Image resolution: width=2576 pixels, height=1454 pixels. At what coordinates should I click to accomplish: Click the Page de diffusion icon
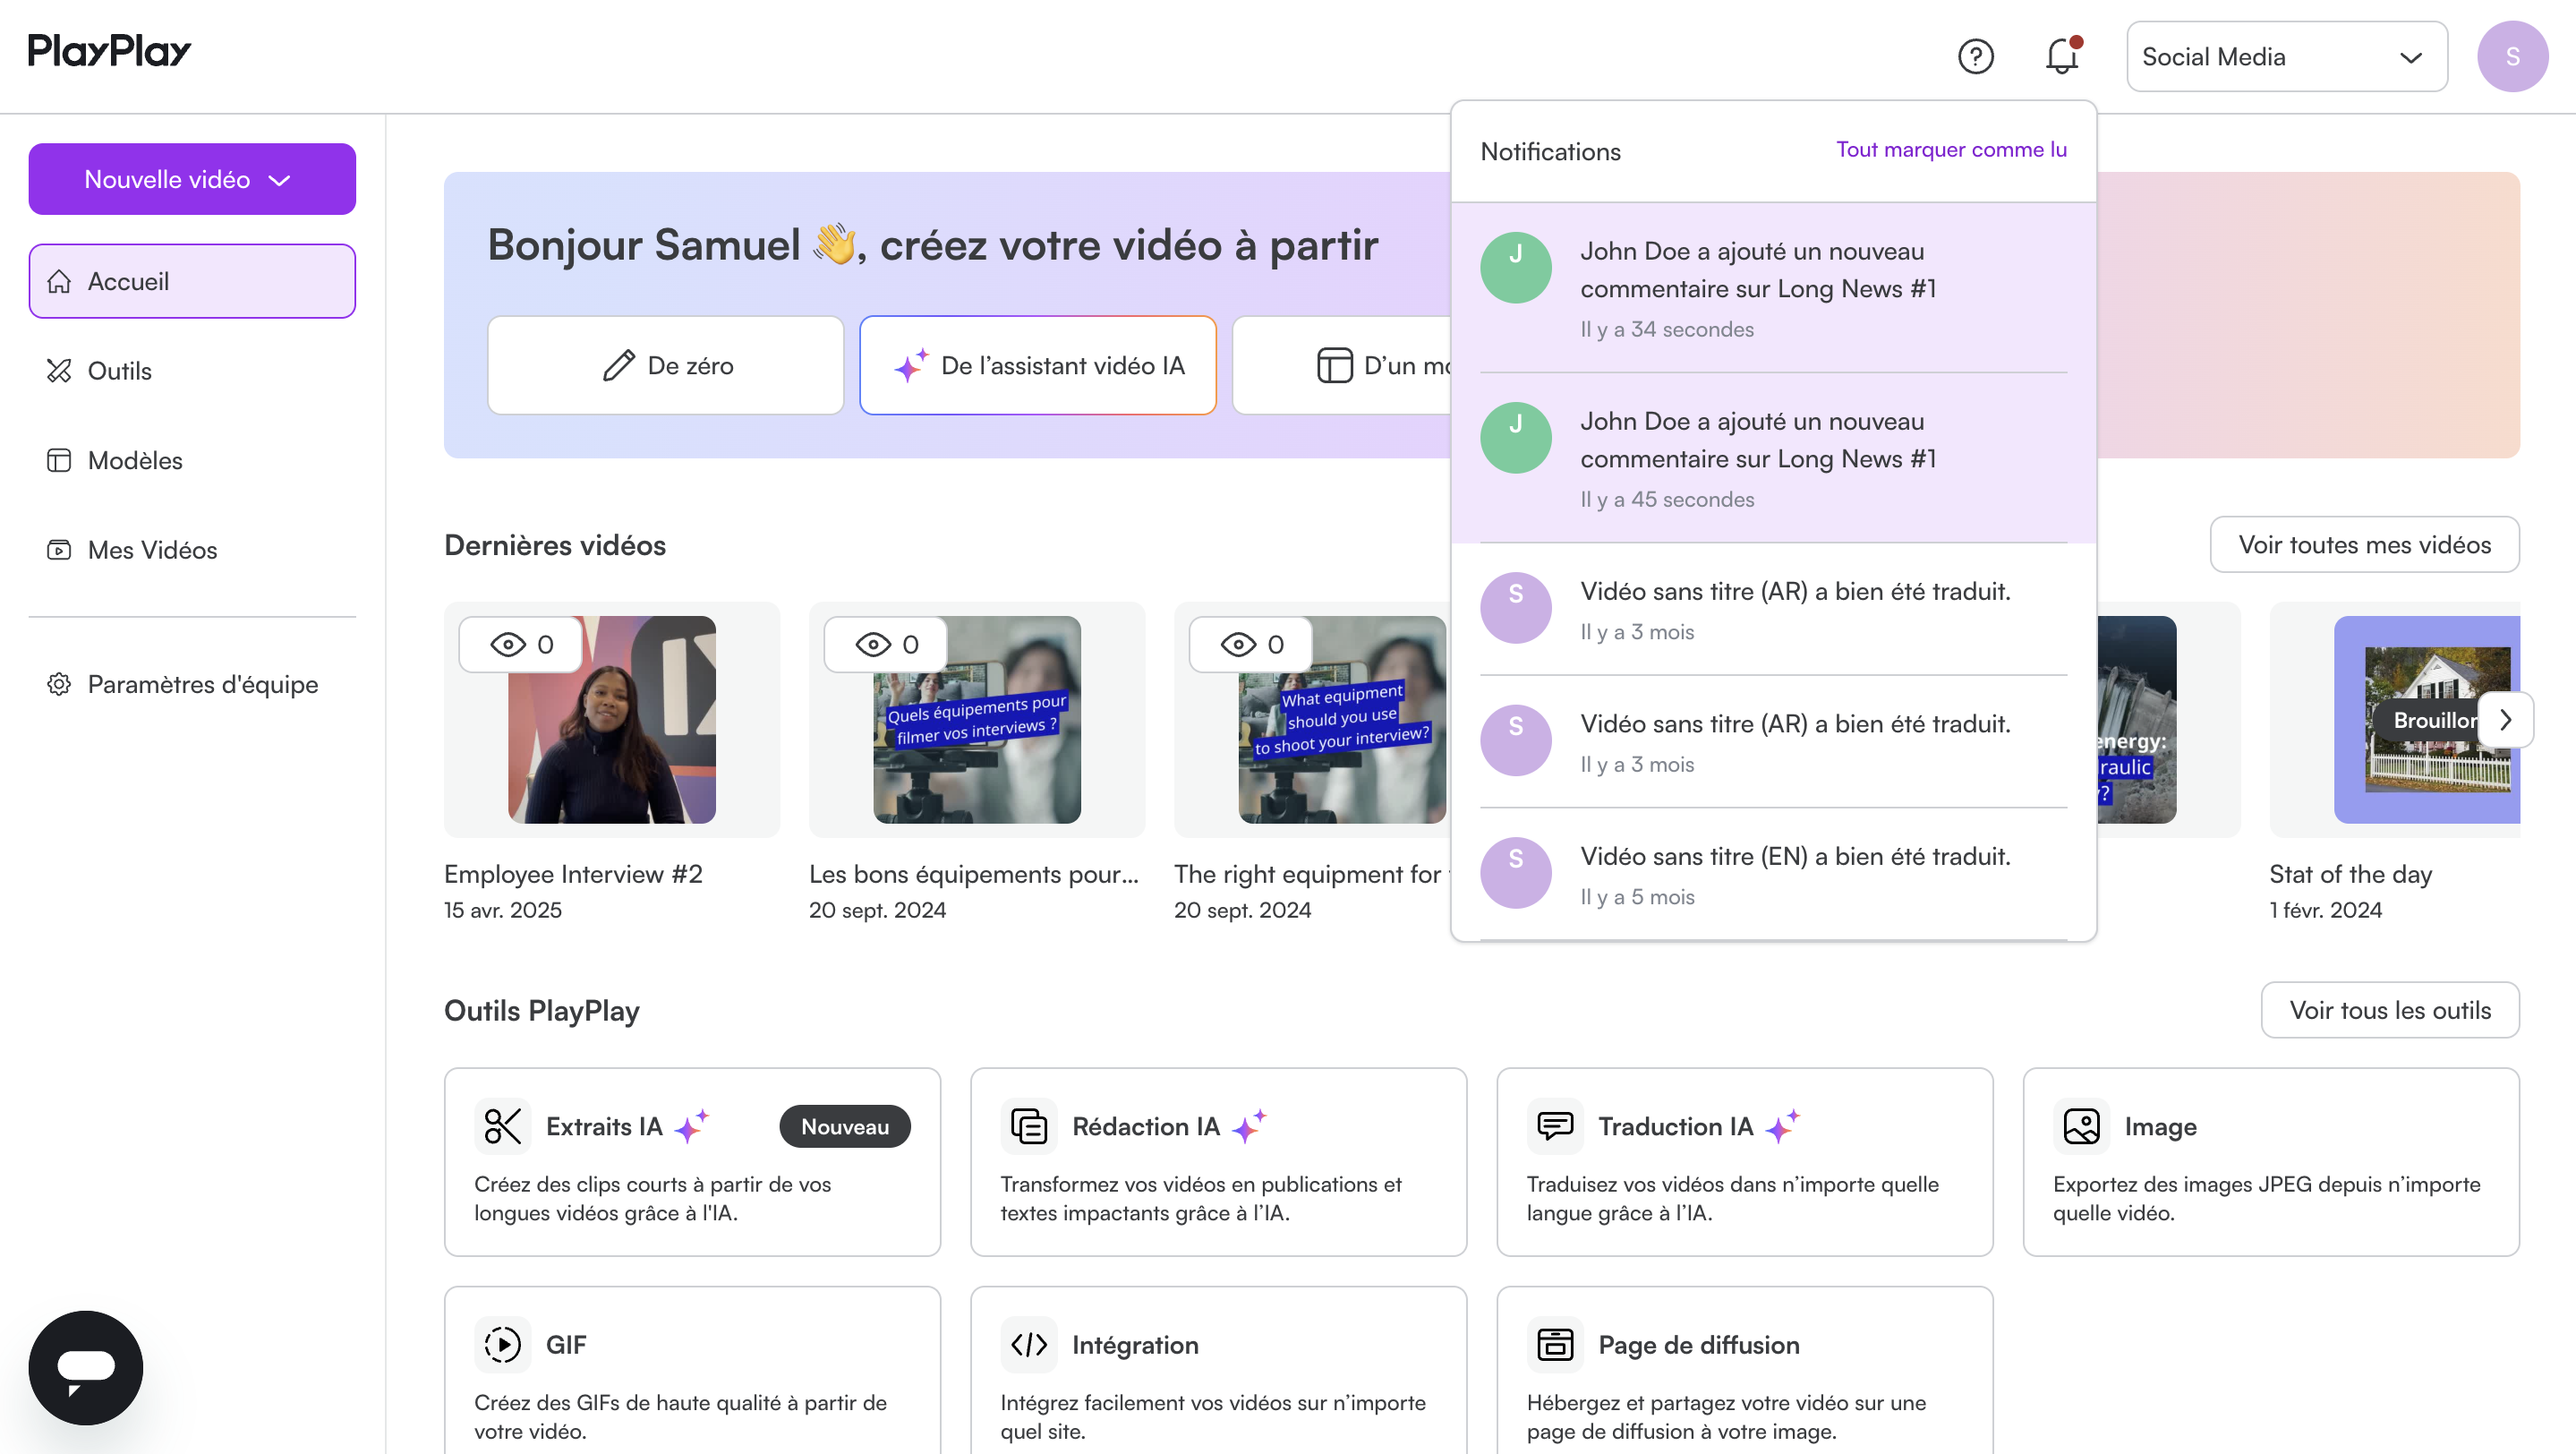[1555, 1344]
